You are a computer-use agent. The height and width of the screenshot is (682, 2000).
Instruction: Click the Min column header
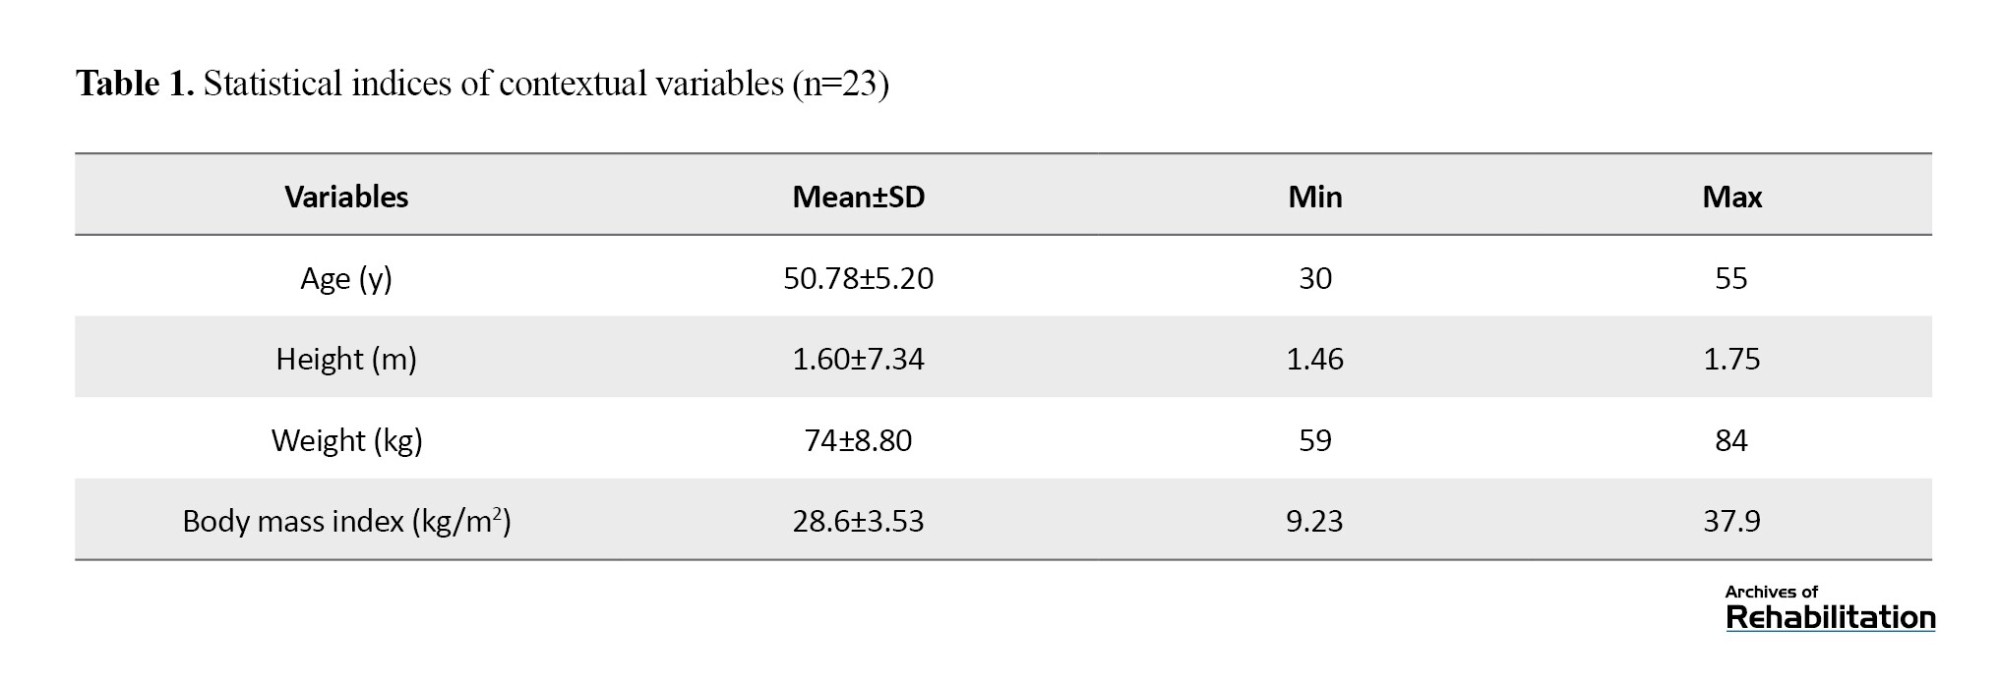1315,197
